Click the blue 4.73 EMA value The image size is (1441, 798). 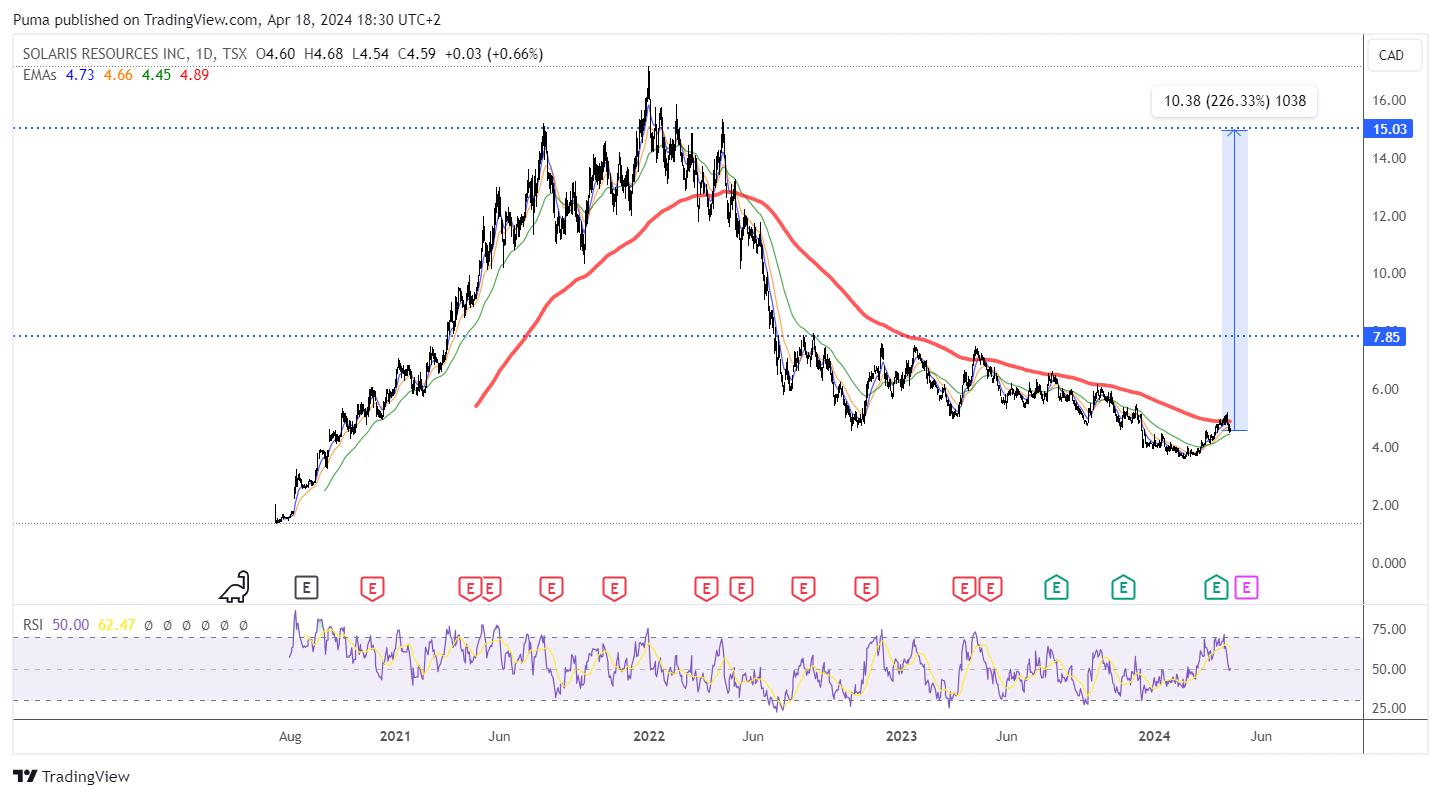tap(79, 74)
